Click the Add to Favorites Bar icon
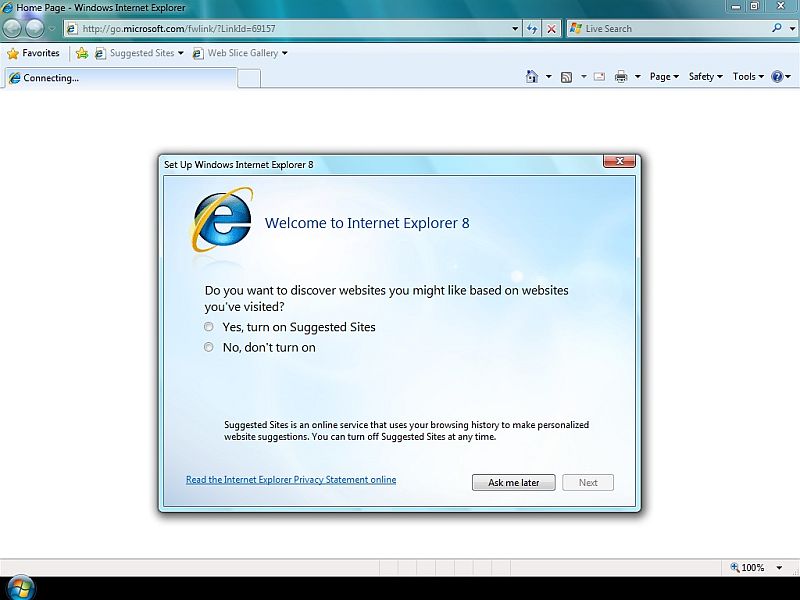The width and height of the screenshot is (800, 600). [x=82, y=53]
